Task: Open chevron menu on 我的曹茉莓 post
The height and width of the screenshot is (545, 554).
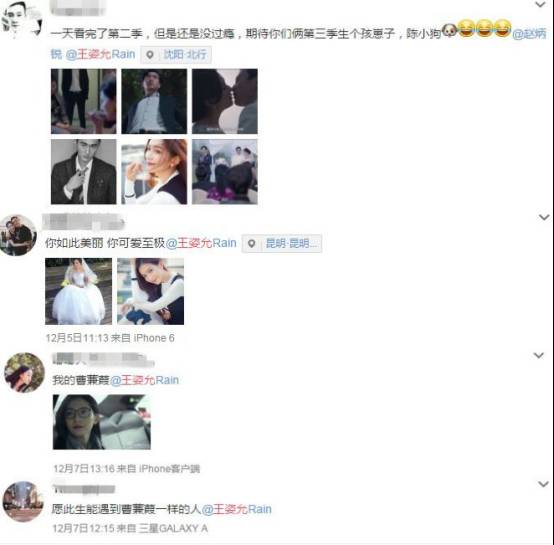Action: pos(539,355)
